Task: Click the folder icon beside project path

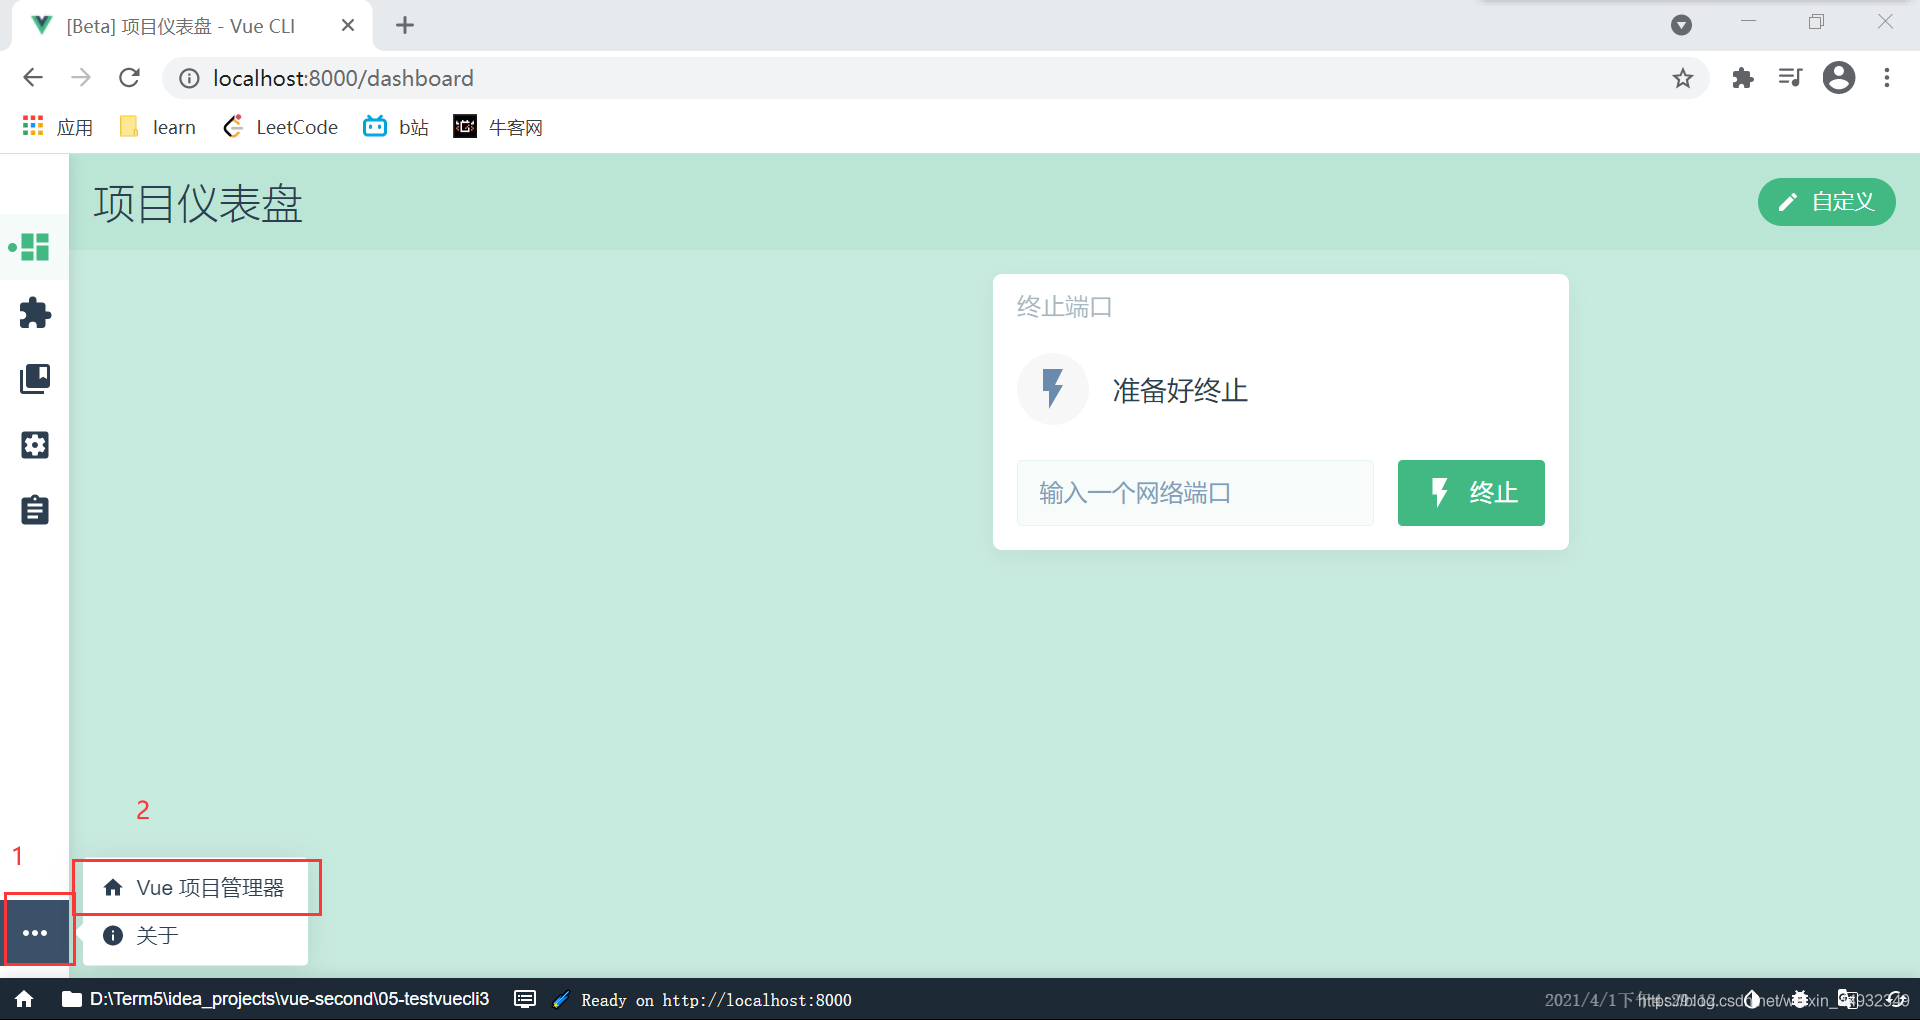Action: tap(72, 999)
